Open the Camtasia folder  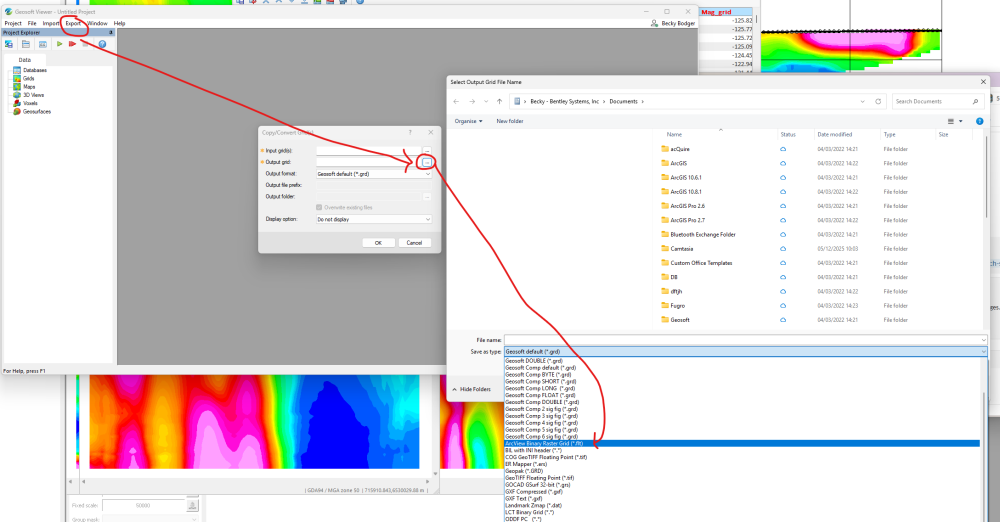point(681,249)
